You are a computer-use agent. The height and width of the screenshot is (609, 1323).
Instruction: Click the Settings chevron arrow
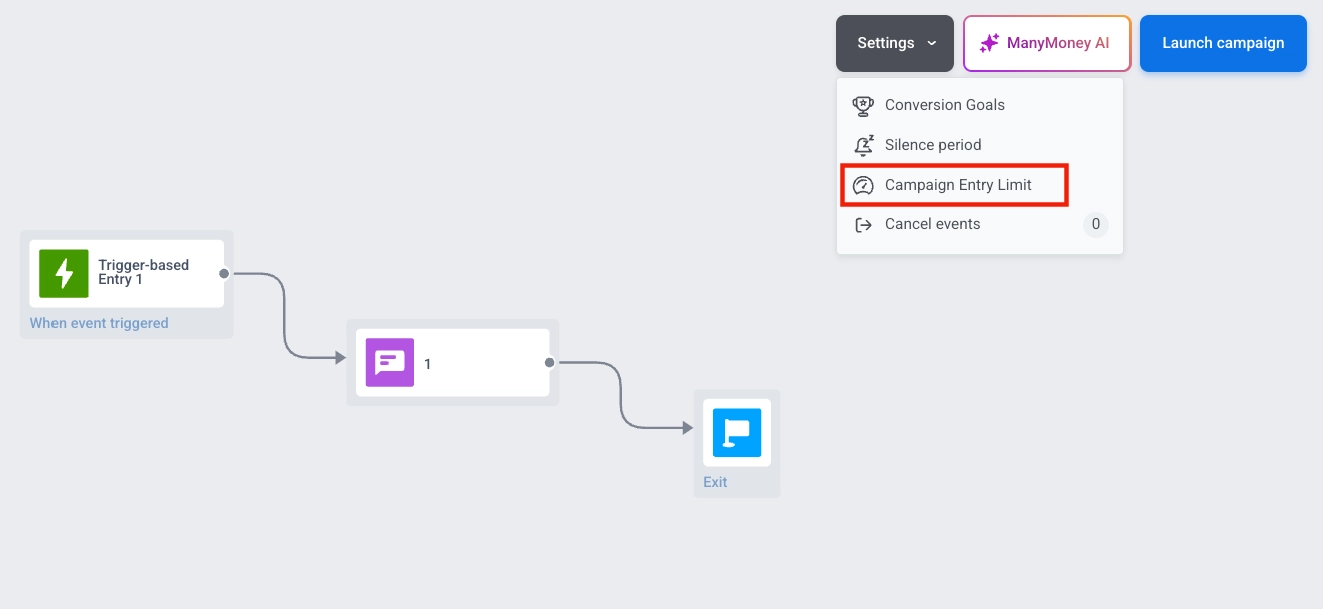point(932,43)
